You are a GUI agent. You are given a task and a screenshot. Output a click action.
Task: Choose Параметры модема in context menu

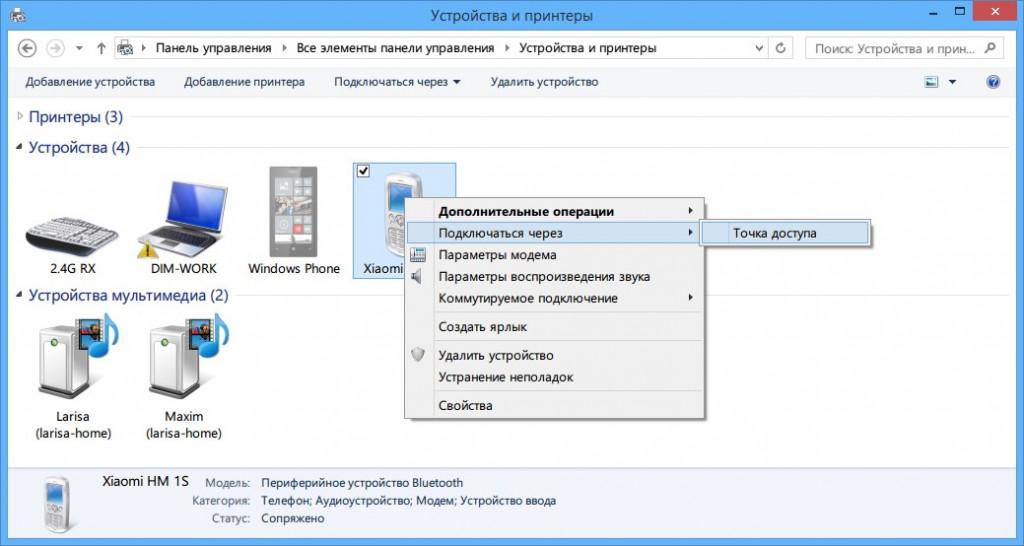click(x=554, y=255)
